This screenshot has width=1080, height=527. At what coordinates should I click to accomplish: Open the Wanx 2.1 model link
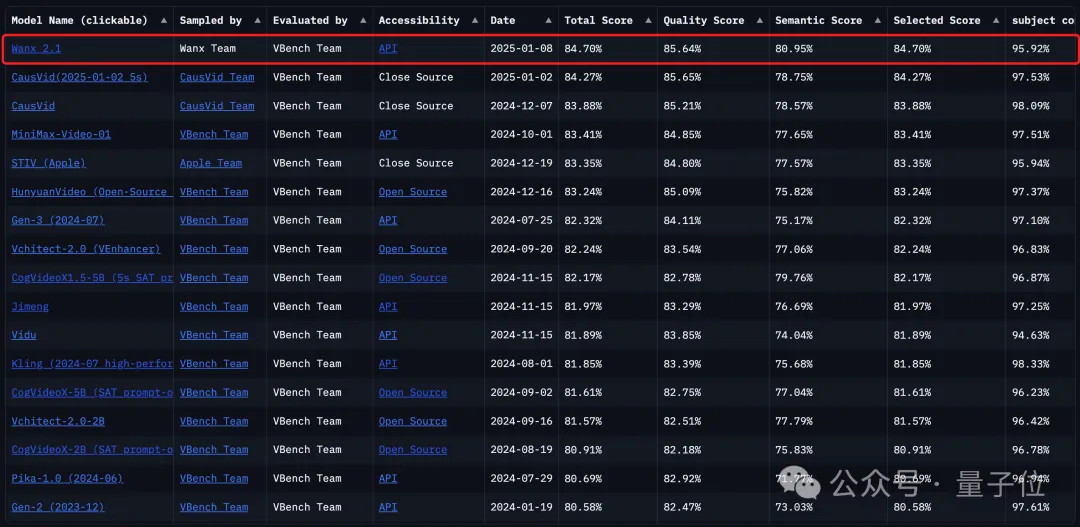click(x=36, y=48)
